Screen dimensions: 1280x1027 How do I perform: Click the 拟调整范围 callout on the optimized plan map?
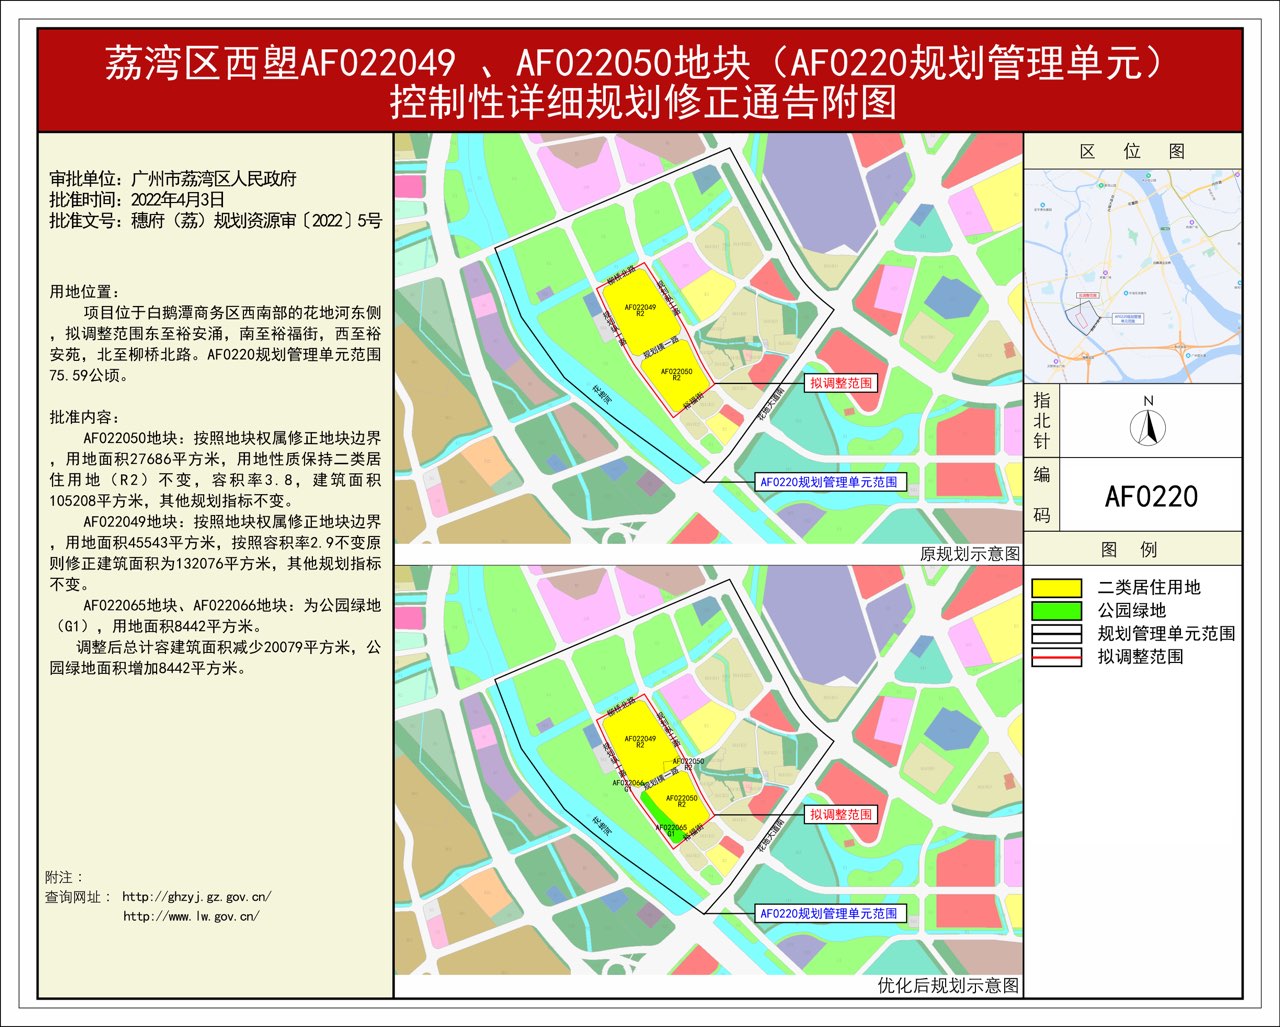pos(841,815)
